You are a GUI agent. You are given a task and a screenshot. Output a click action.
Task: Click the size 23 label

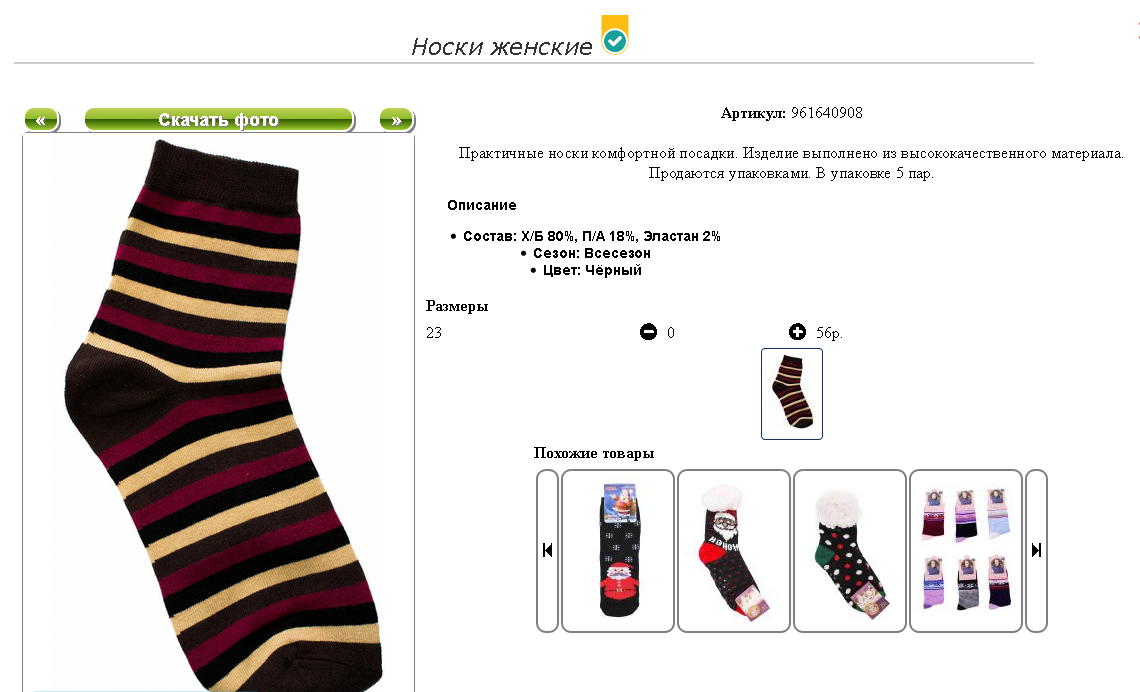tap(434, 333)
